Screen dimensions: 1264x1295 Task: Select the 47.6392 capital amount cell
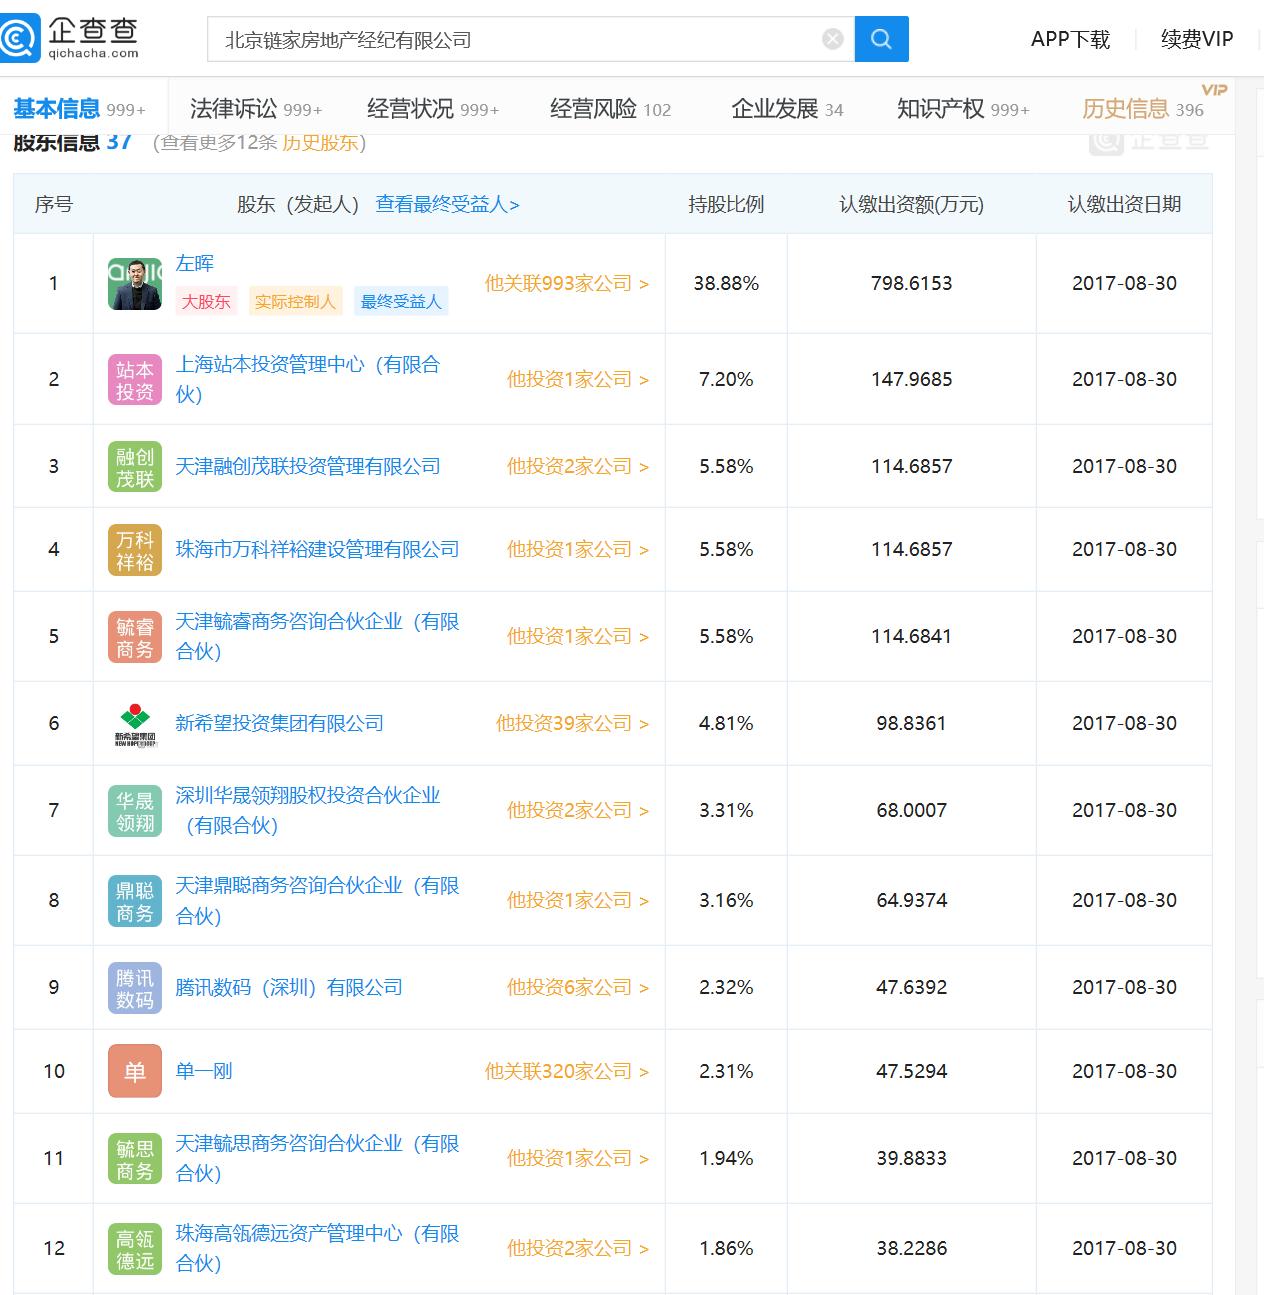pos(912,988)
